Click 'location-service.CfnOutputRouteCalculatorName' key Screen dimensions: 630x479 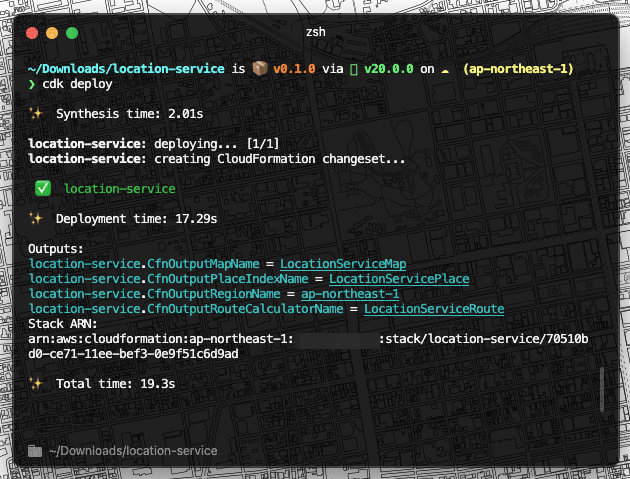click(186, 309)
